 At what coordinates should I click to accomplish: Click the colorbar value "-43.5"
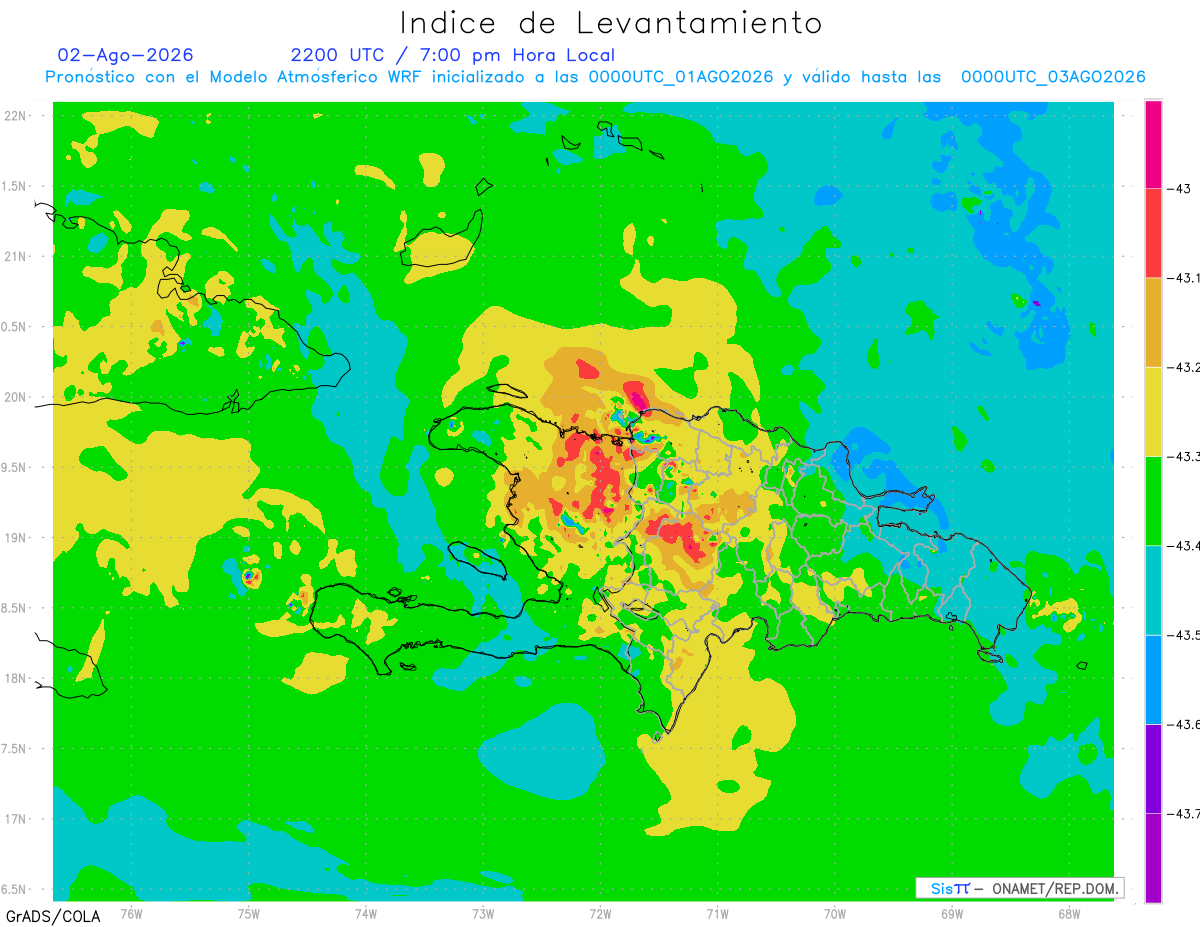tap(1183, 635)
